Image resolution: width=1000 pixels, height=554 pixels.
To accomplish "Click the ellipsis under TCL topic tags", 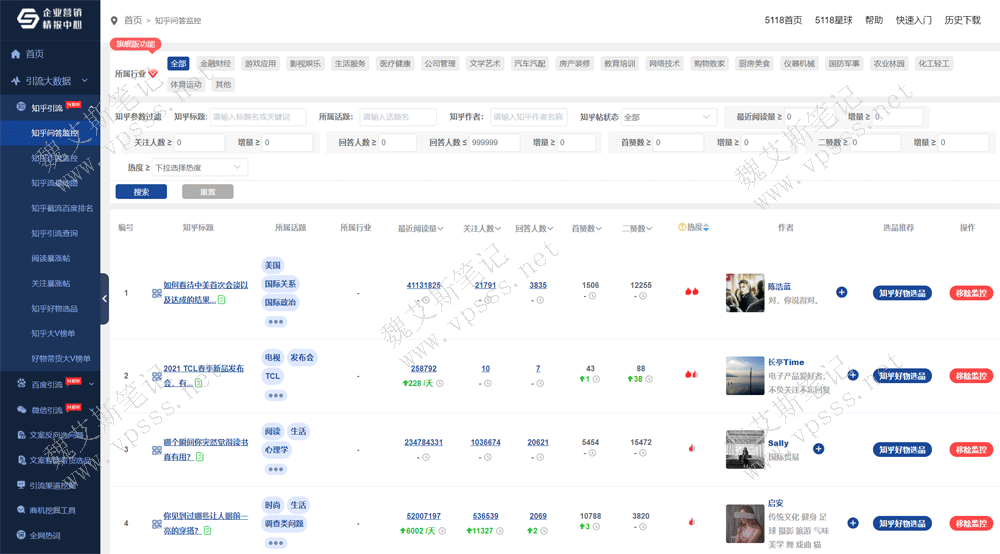I will pos(275,395).
